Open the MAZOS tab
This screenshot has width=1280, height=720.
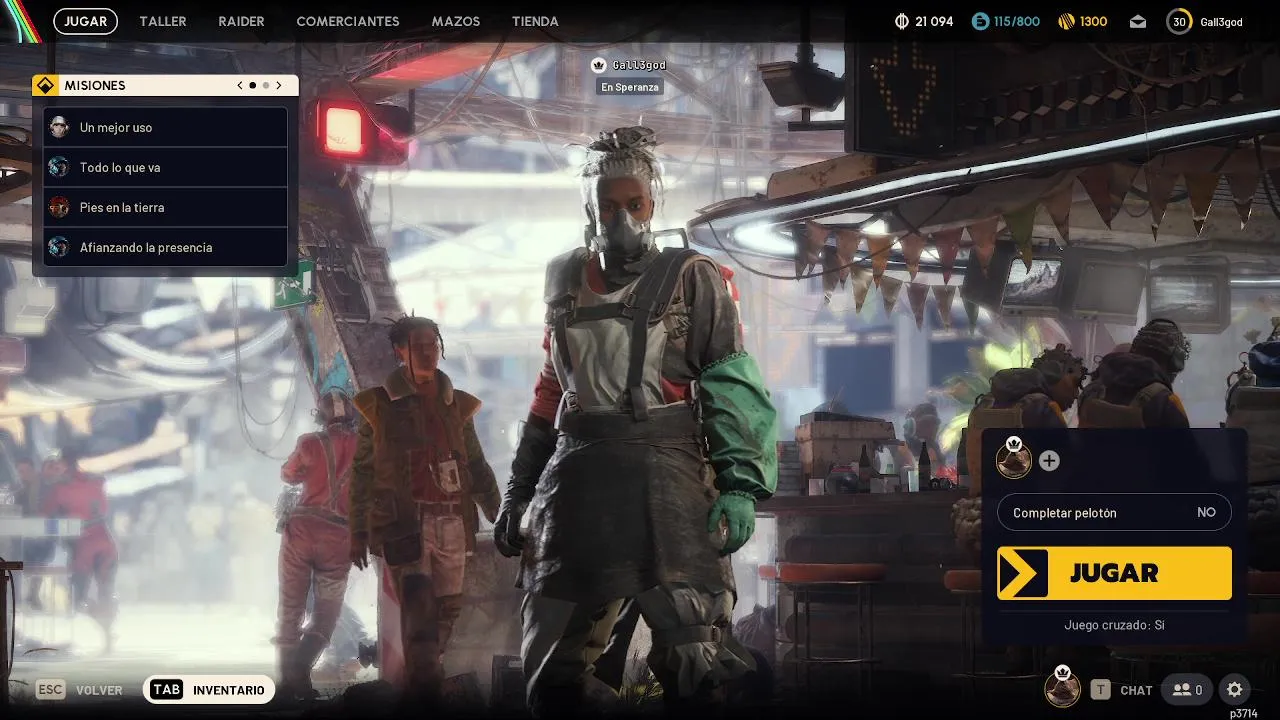pos(456,21)
